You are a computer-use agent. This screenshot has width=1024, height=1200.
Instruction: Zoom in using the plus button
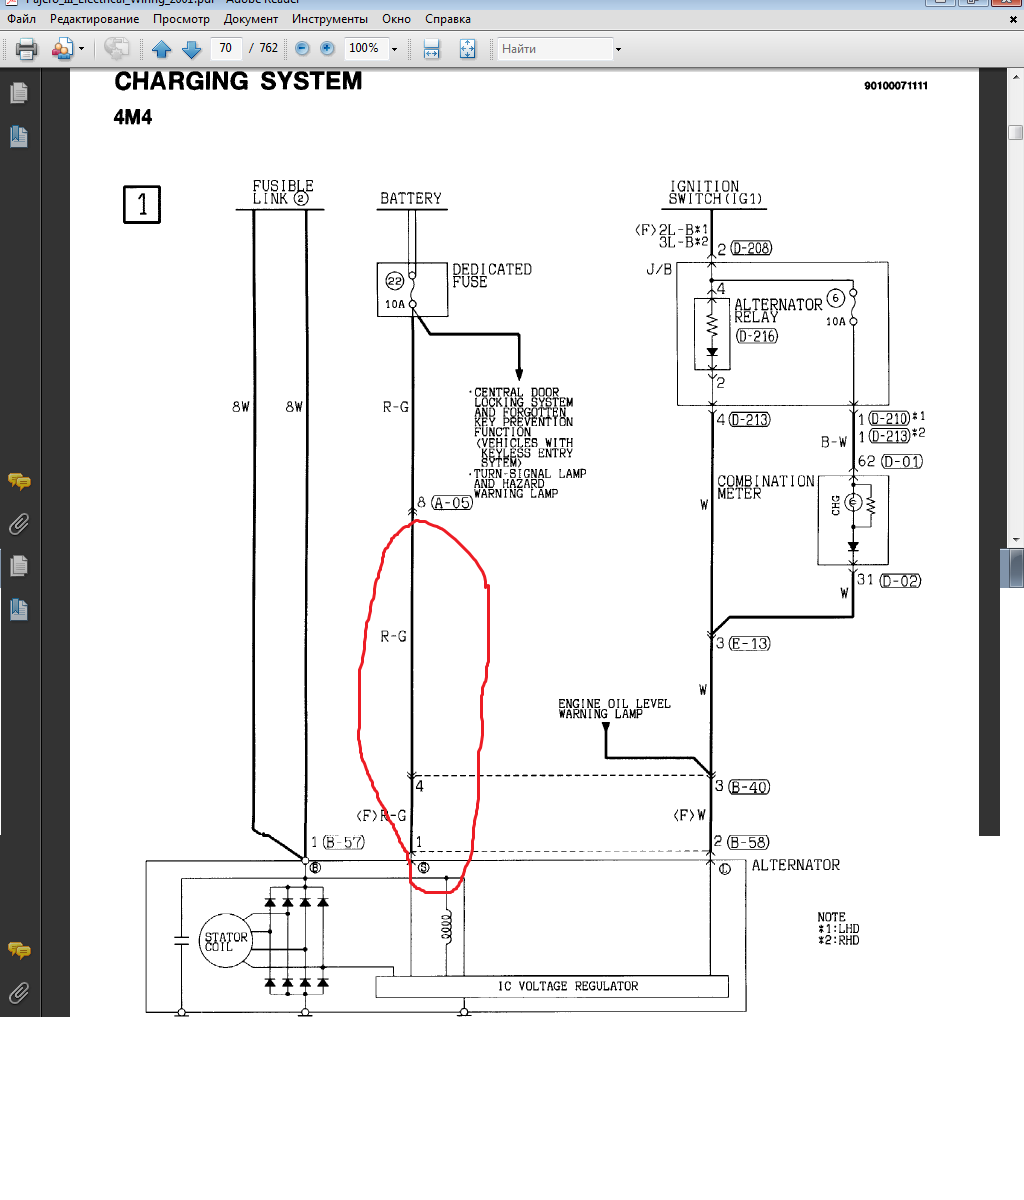pyautogui.click(x=327, y=49)
